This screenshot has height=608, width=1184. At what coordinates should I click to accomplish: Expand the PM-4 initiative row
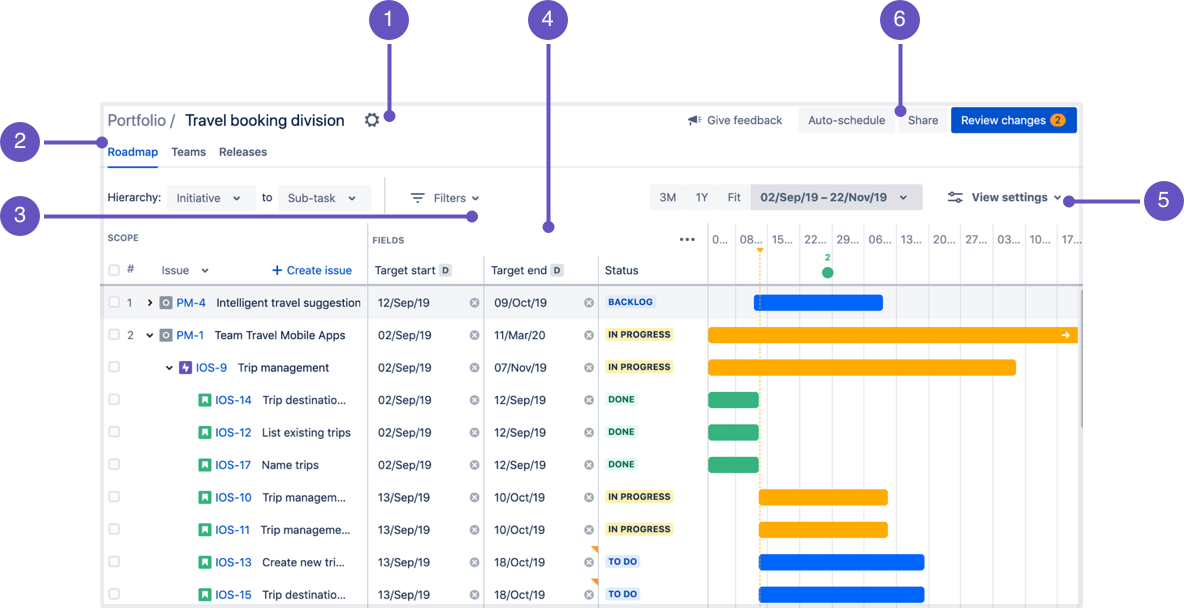(150, 303)
